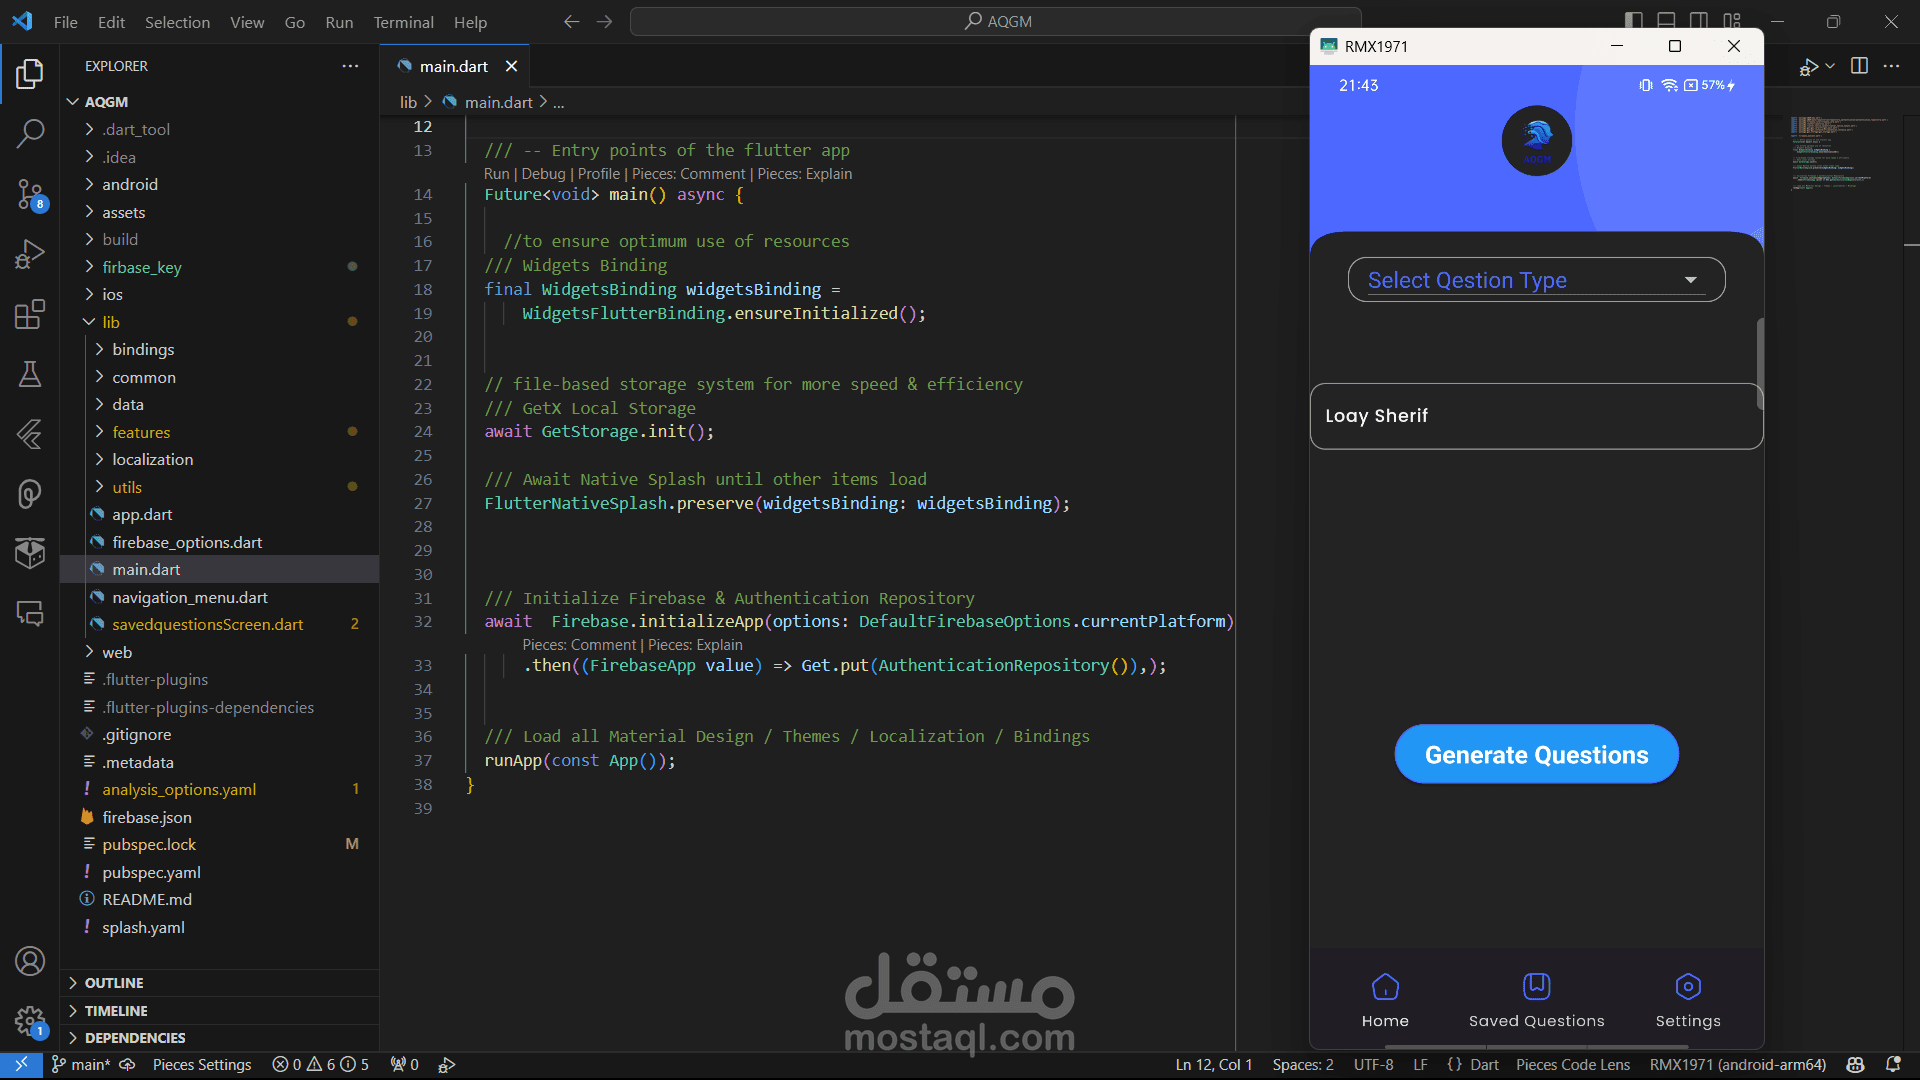This screenshot has height=1080, width=1920.
Task: Expand the OUTLINE section
Action: point(114,983)
